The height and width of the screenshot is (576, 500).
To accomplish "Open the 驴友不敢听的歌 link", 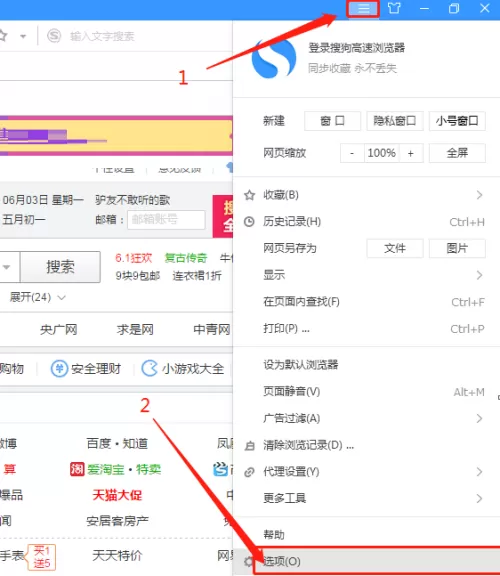I will pos(133,200).
